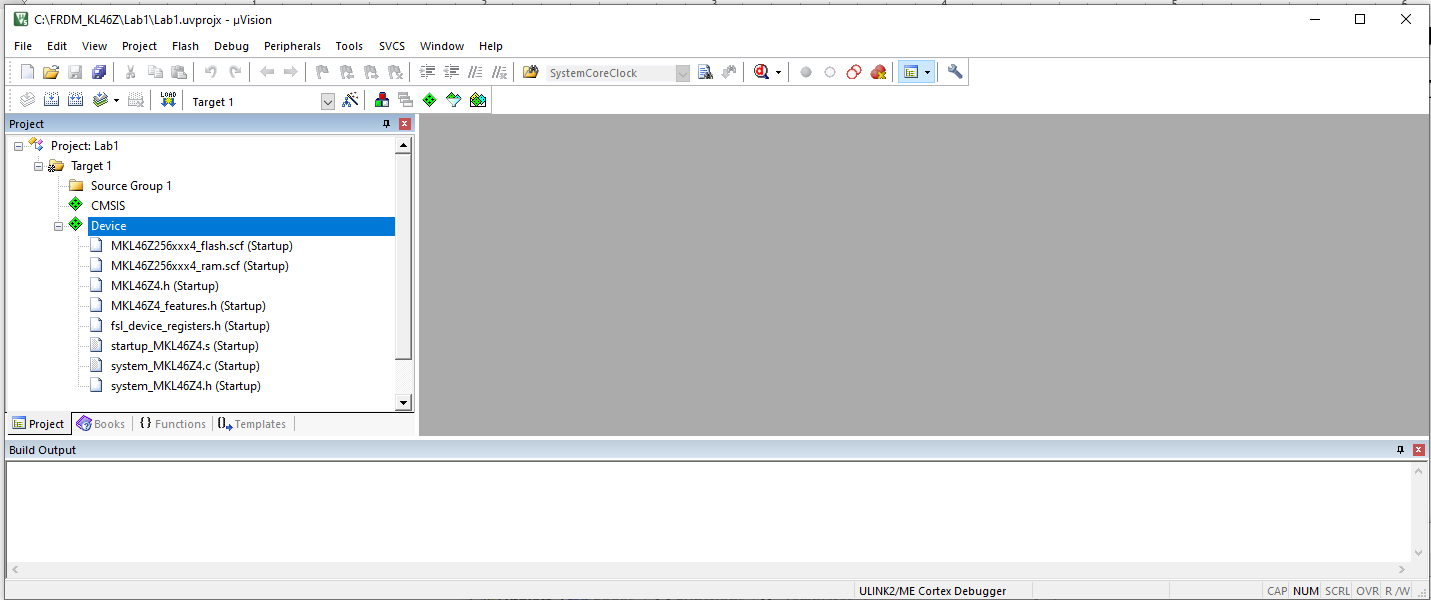The image size is (1431, 600).
Task: Collapse the Device tree node
Action: [x=59, y=226]
